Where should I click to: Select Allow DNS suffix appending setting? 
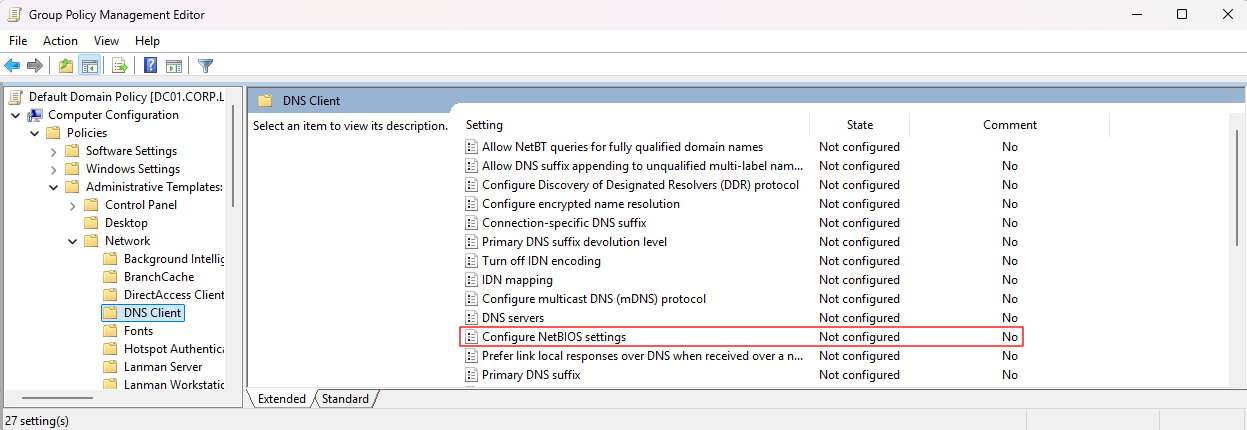[x=642, y=166]
